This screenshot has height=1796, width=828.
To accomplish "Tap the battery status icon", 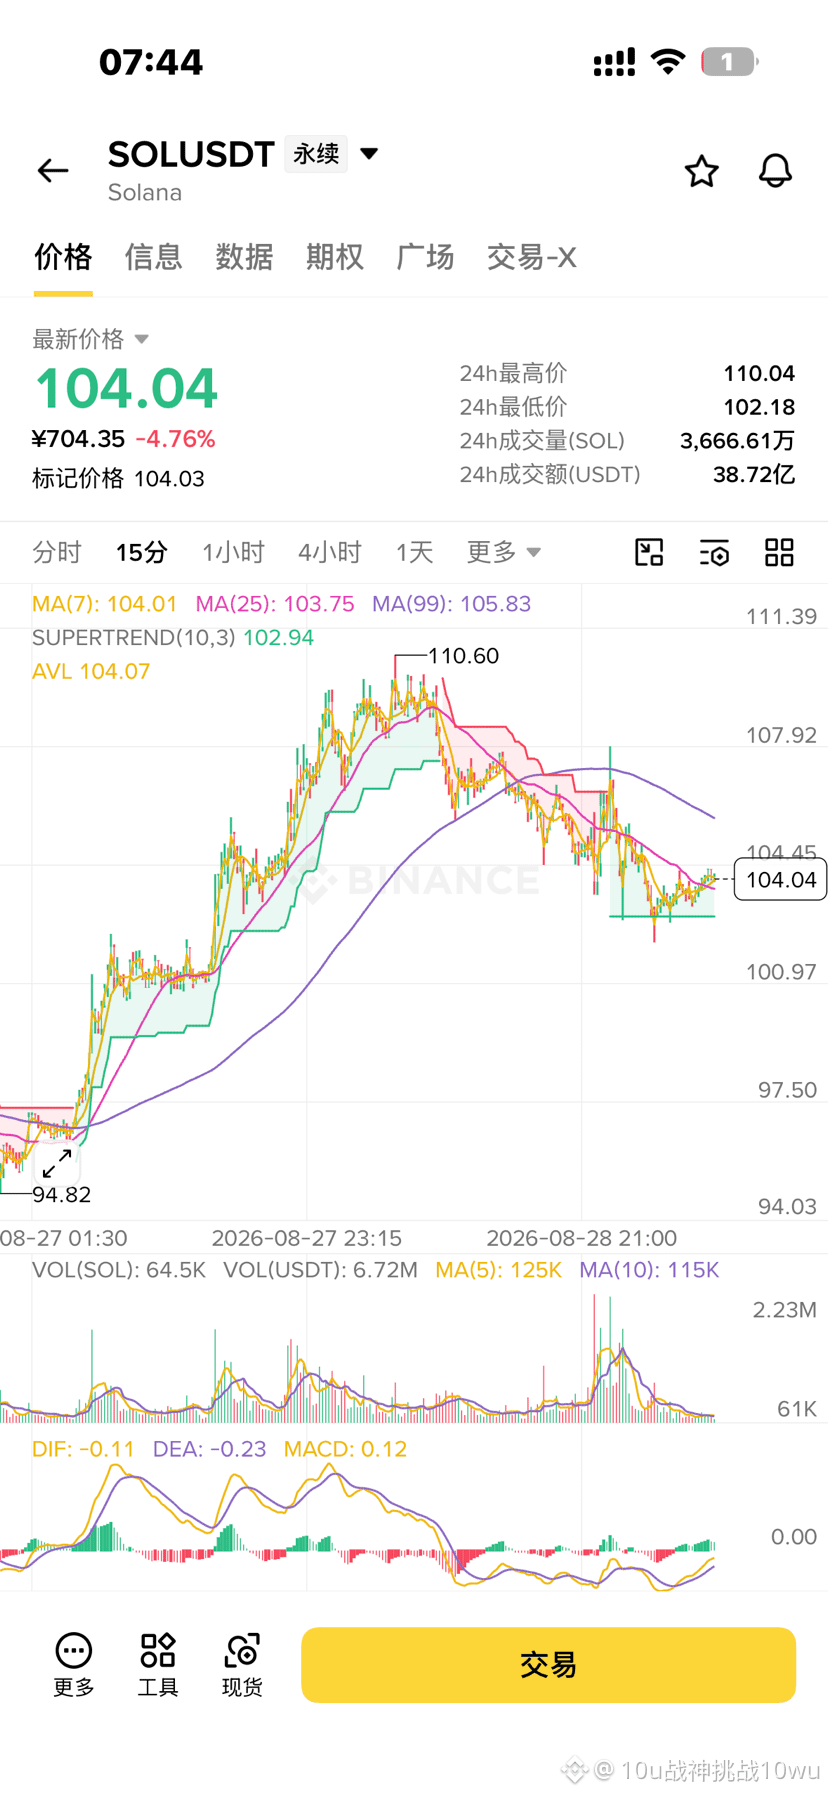I will (x=729, y=62).
